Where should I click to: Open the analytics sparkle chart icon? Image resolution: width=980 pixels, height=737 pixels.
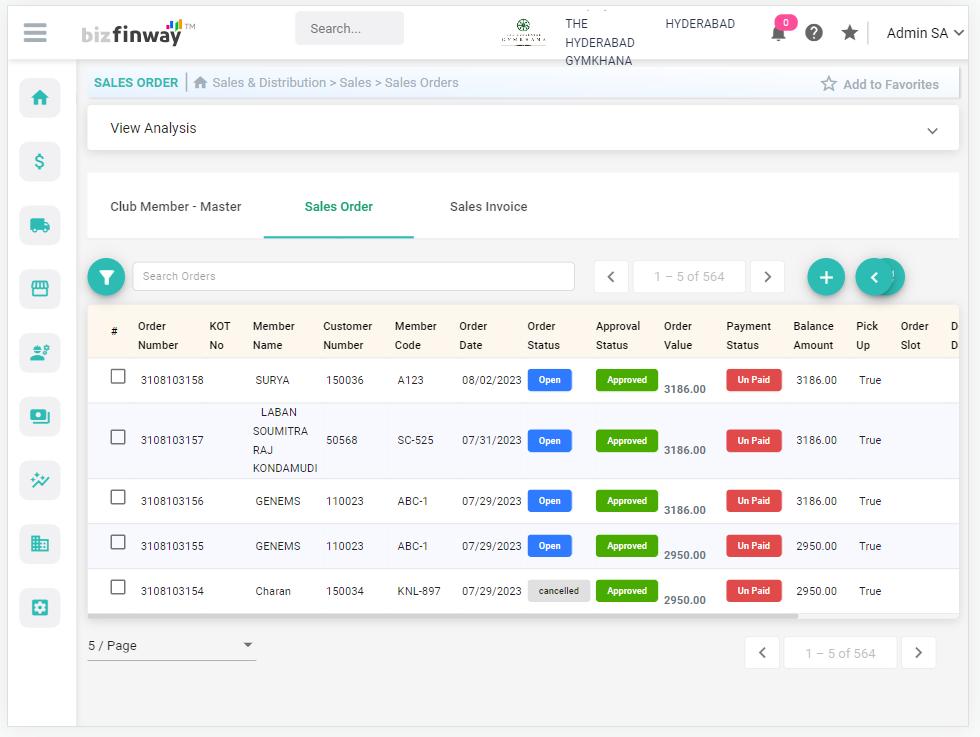pos(40,480)
